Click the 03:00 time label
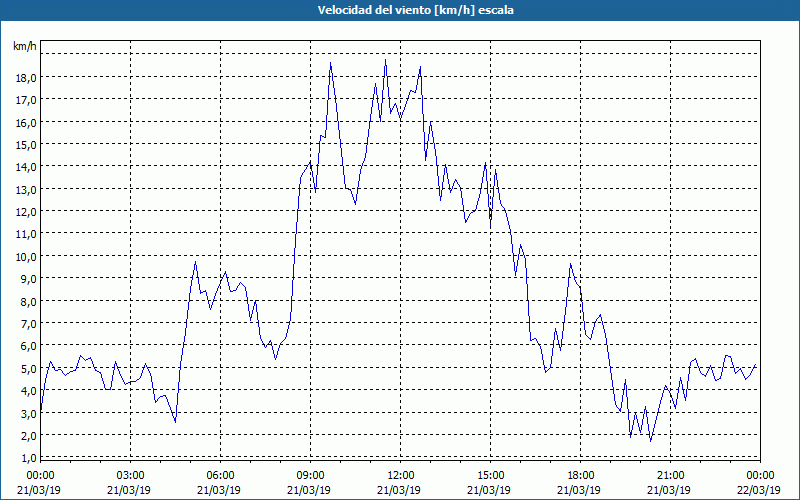The image size is (800, 500). point(131,476)
